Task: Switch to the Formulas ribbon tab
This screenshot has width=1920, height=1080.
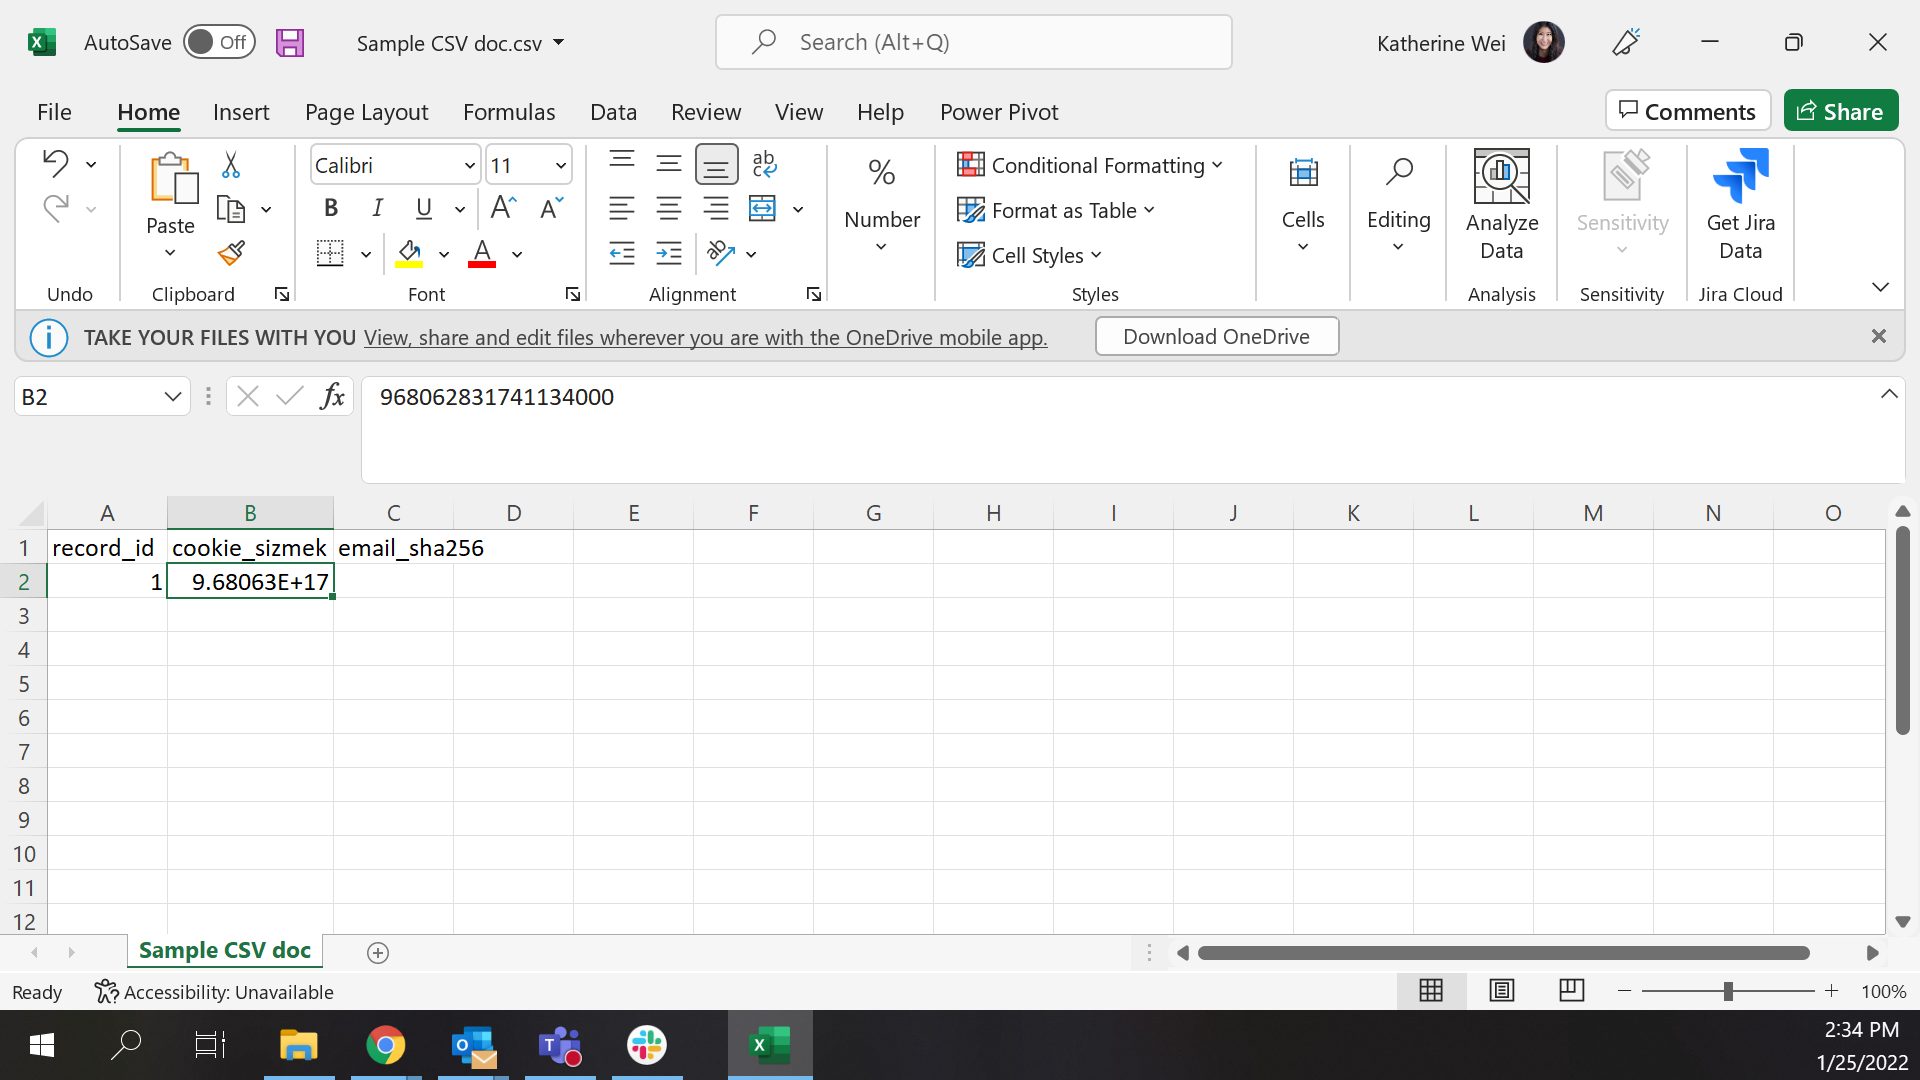Action: (509, 112)
